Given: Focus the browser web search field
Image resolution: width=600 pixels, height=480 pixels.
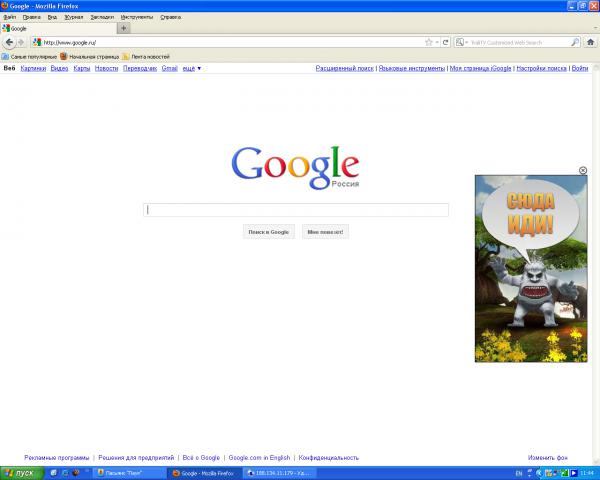Looking at the screenshot, I should tap(519, 42).
